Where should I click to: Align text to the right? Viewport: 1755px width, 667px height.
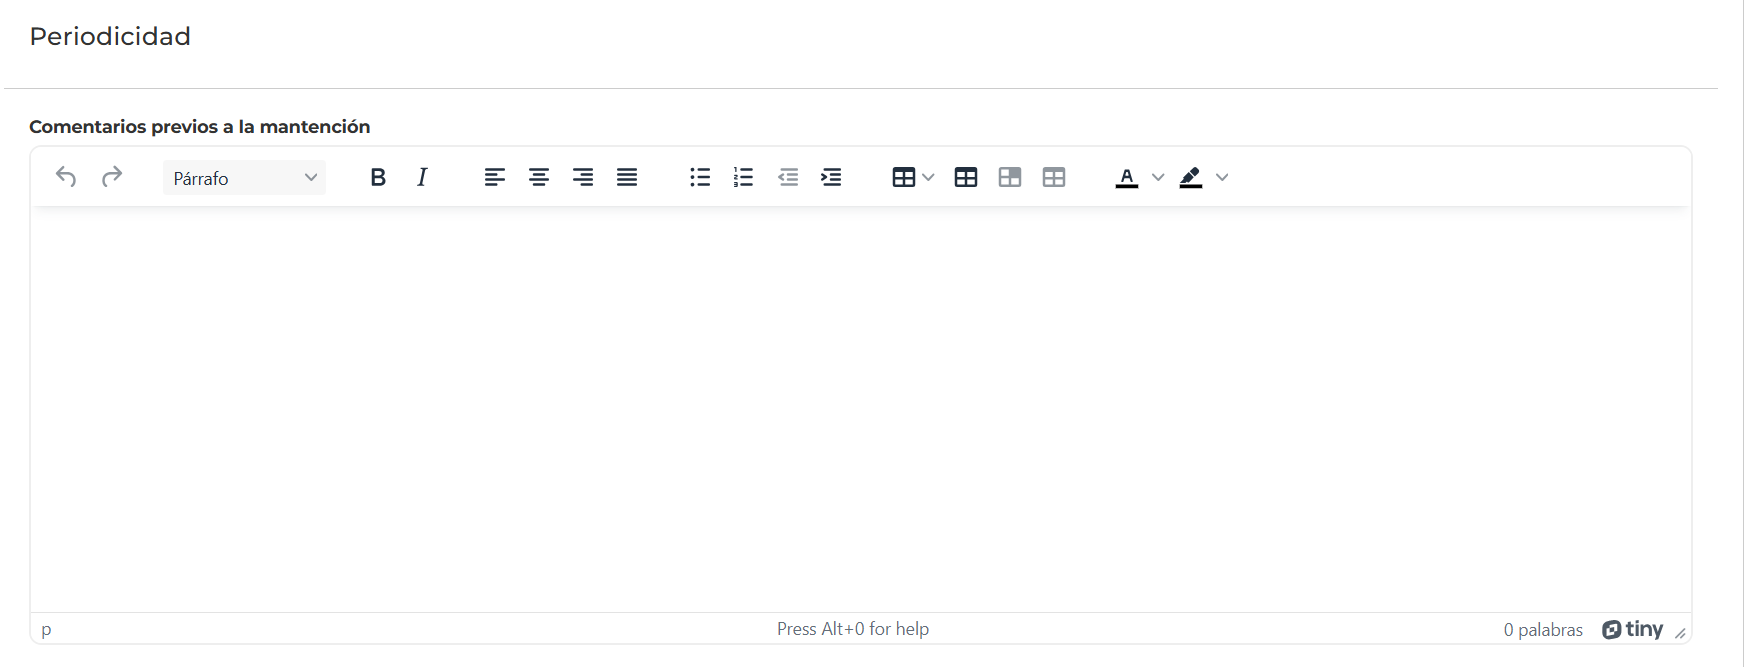click(583, 177)
